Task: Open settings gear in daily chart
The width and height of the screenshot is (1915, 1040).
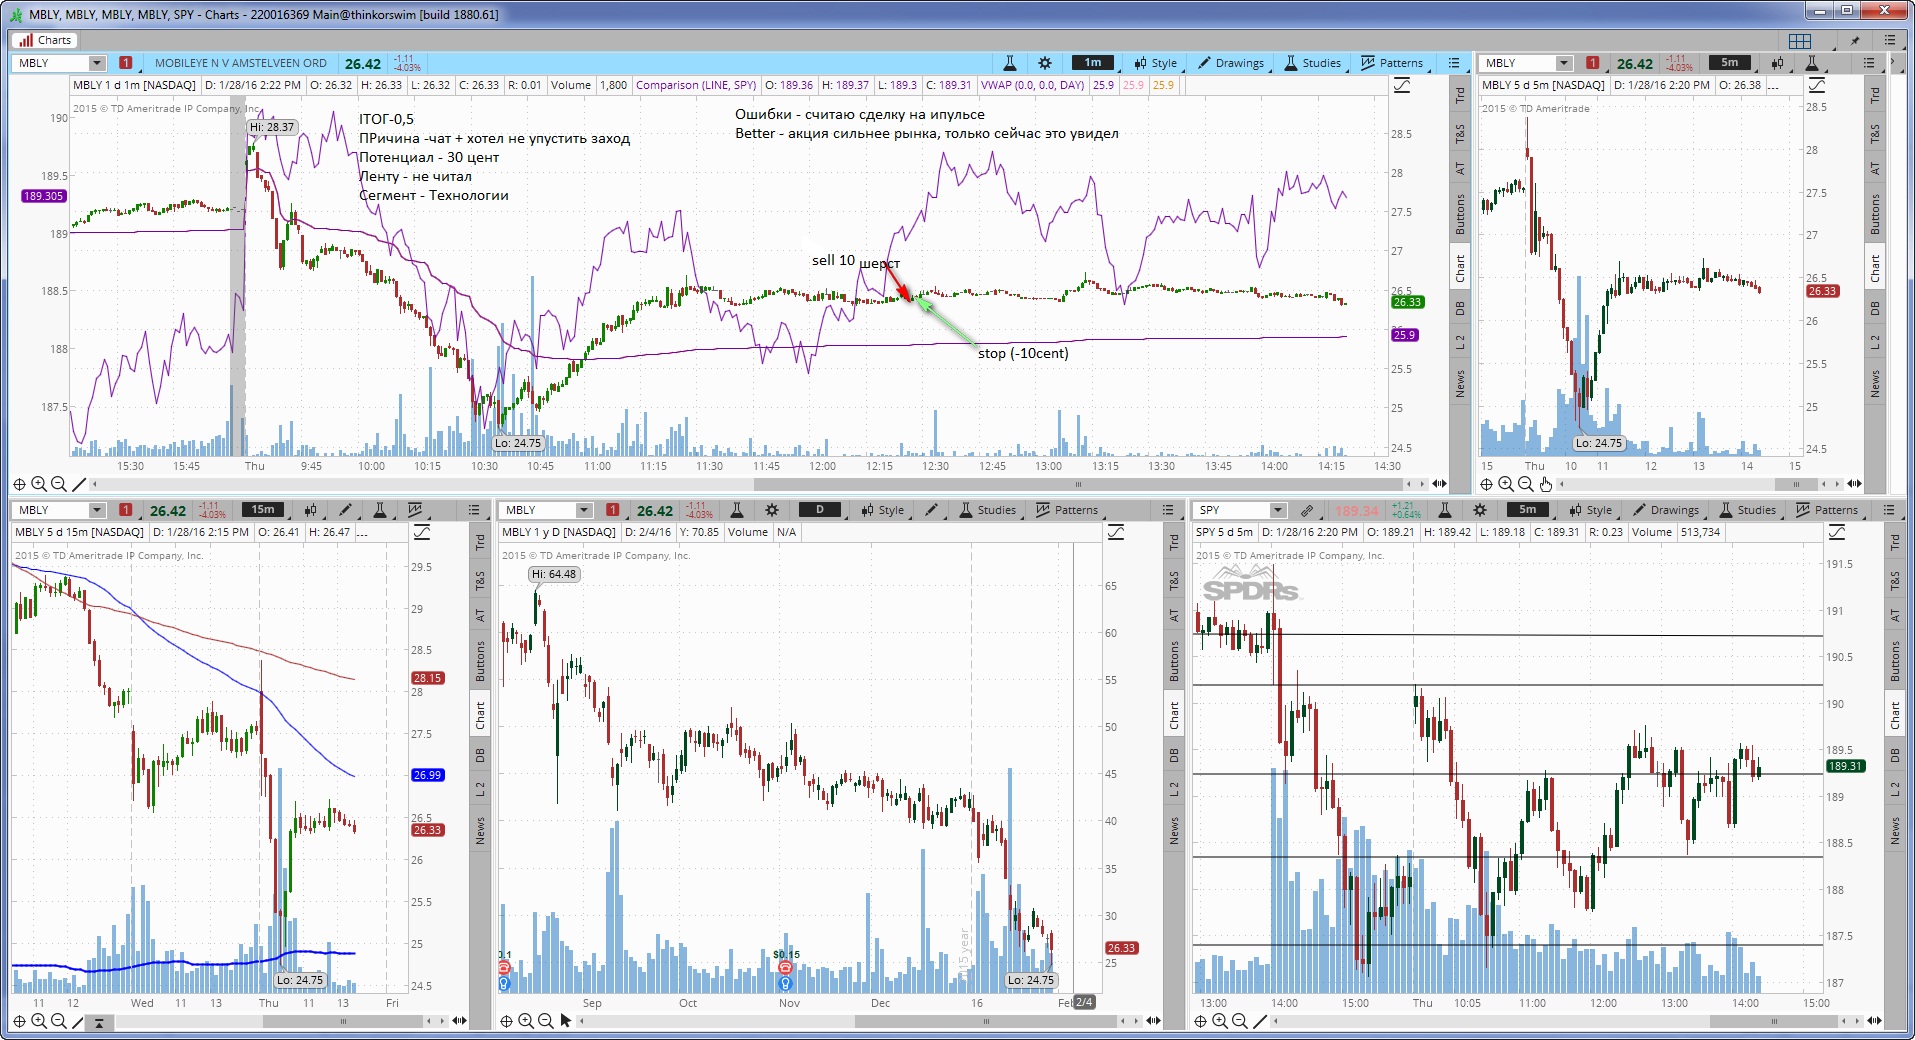Action: coord(772,510)
